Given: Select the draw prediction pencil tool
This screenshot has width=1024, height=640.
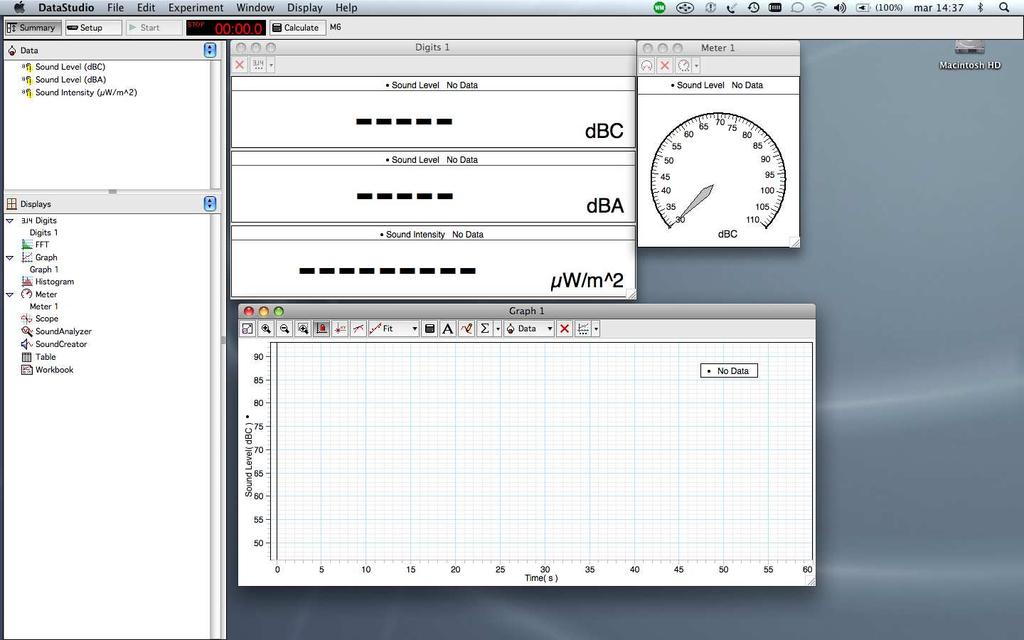Looking at the screenshot, I should pyautogui.click(x=466, y=328).
